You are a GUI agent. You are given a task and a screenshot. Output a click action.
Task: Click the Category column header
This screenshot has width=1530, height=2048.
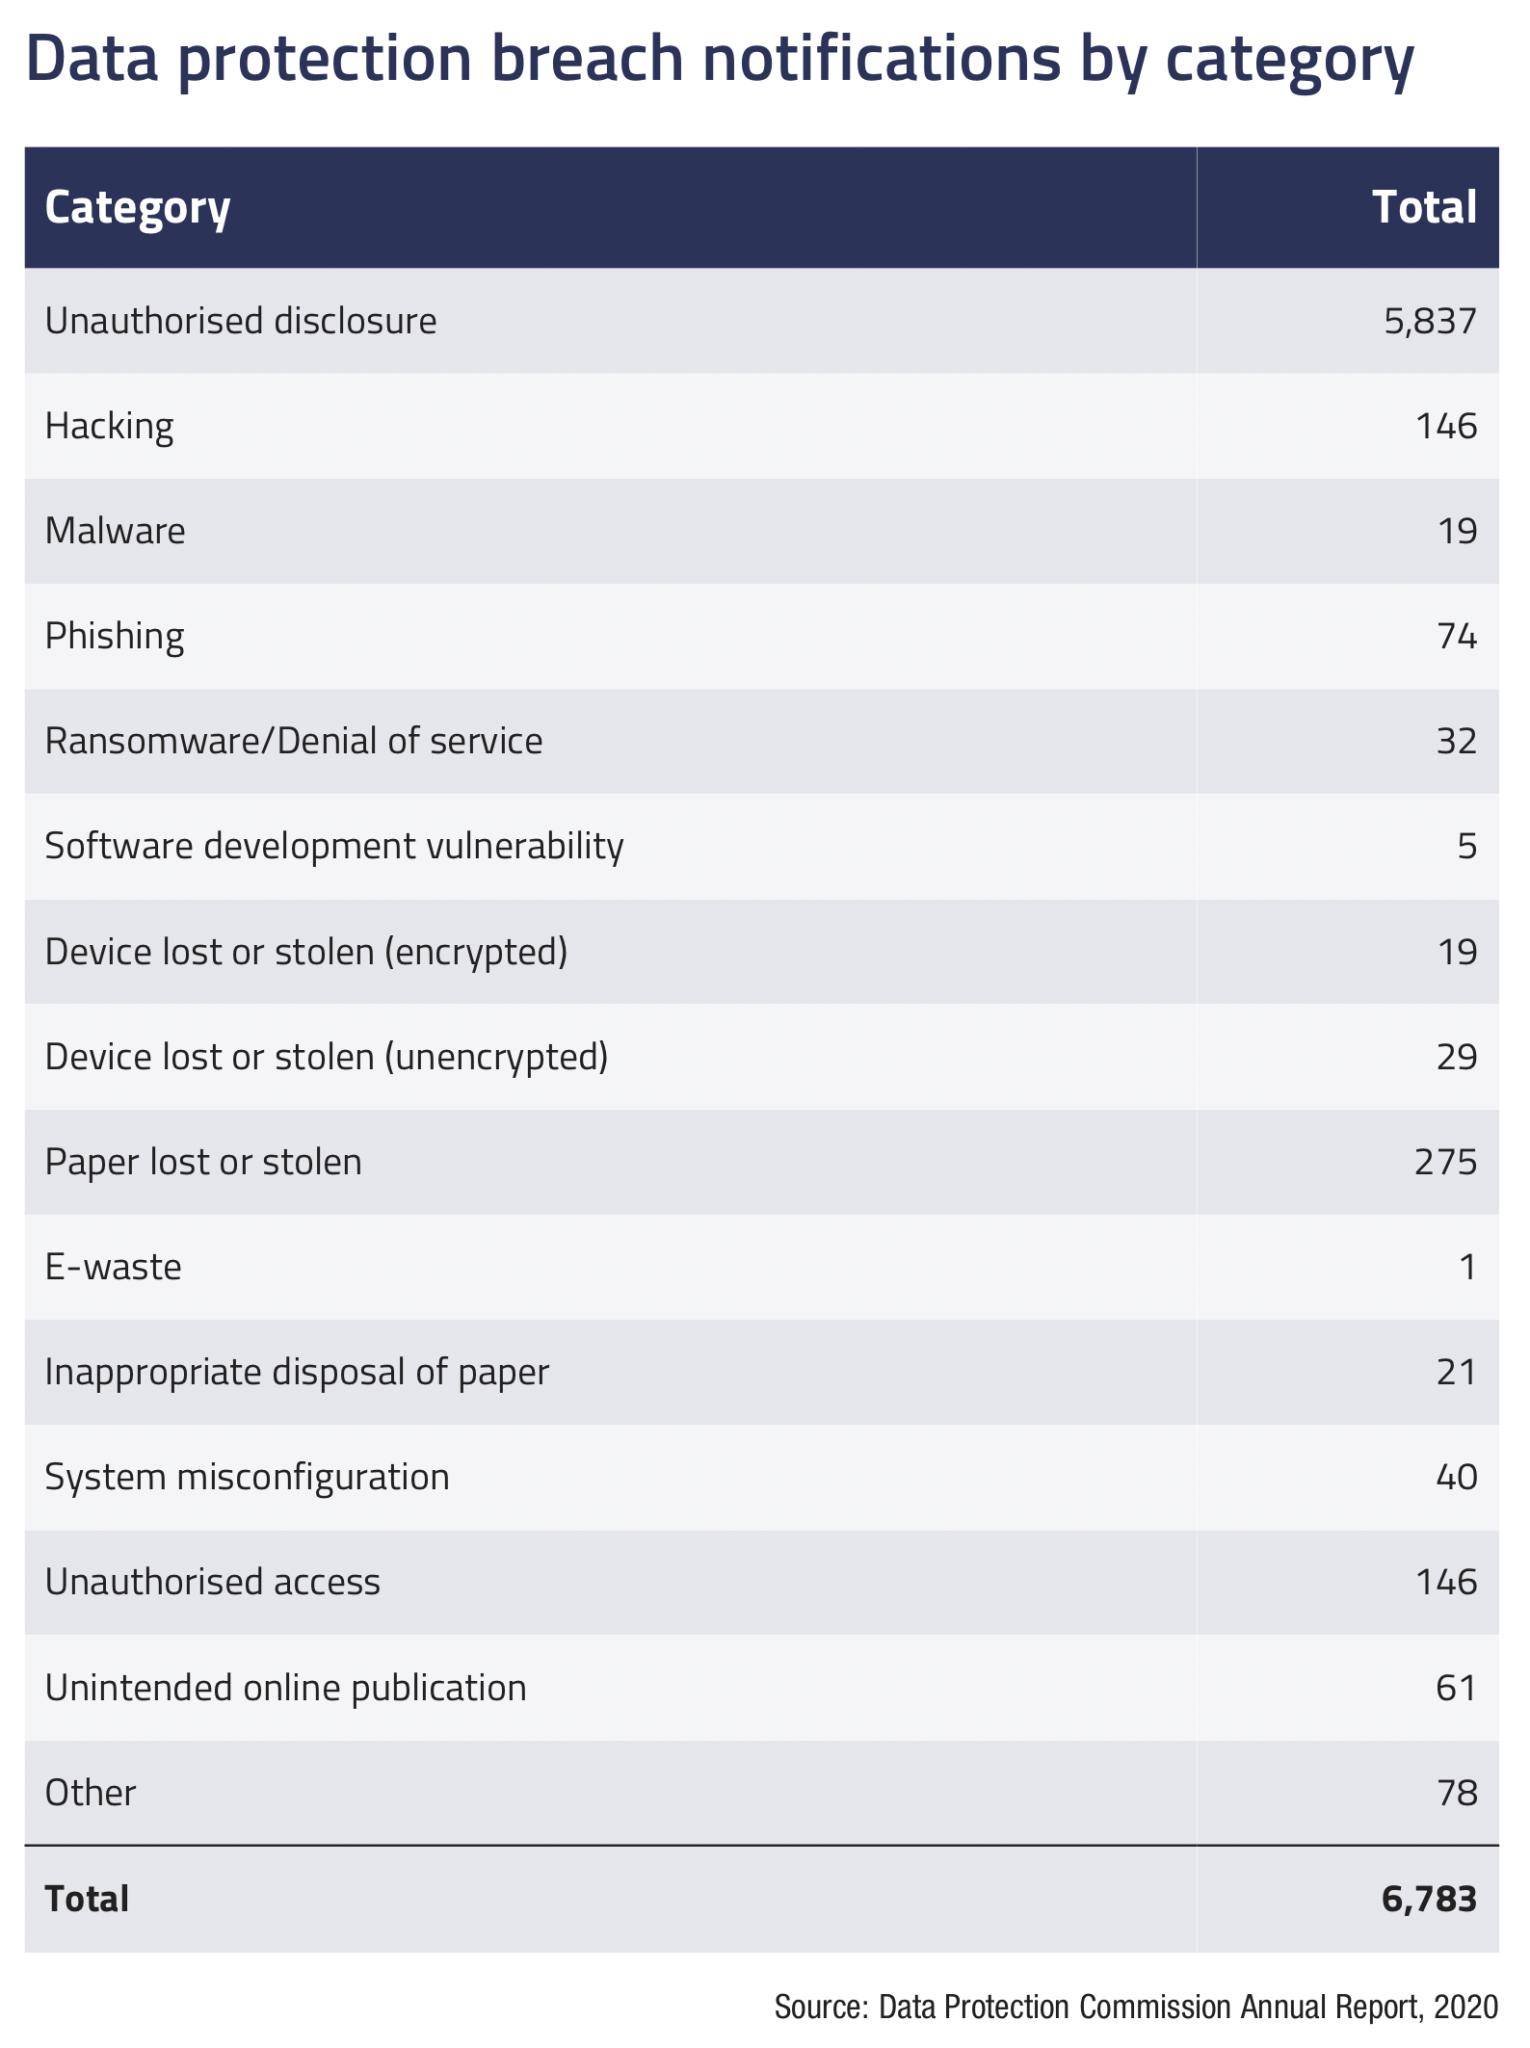[x=138, y=208]
